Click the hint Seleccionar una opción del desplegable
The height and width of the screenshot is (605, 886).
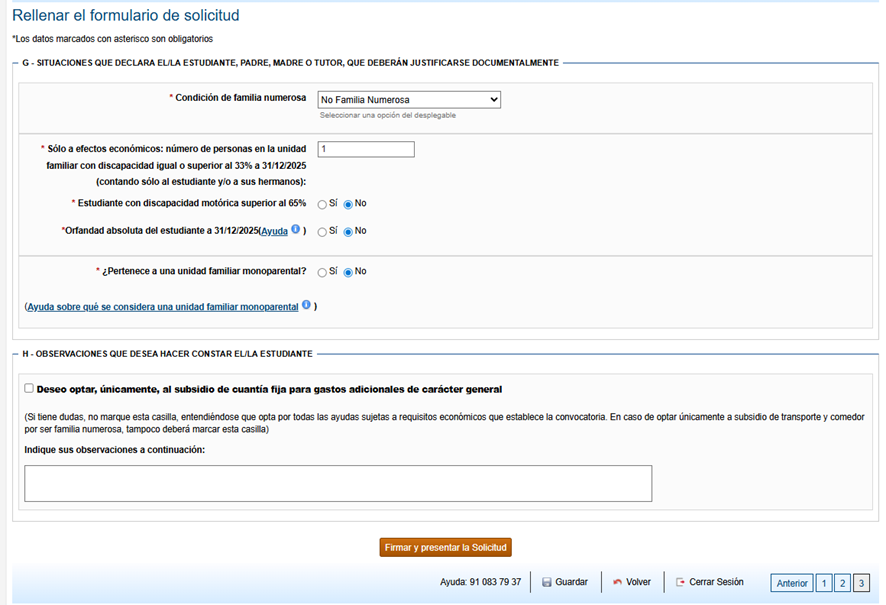(x=388, y=115)
